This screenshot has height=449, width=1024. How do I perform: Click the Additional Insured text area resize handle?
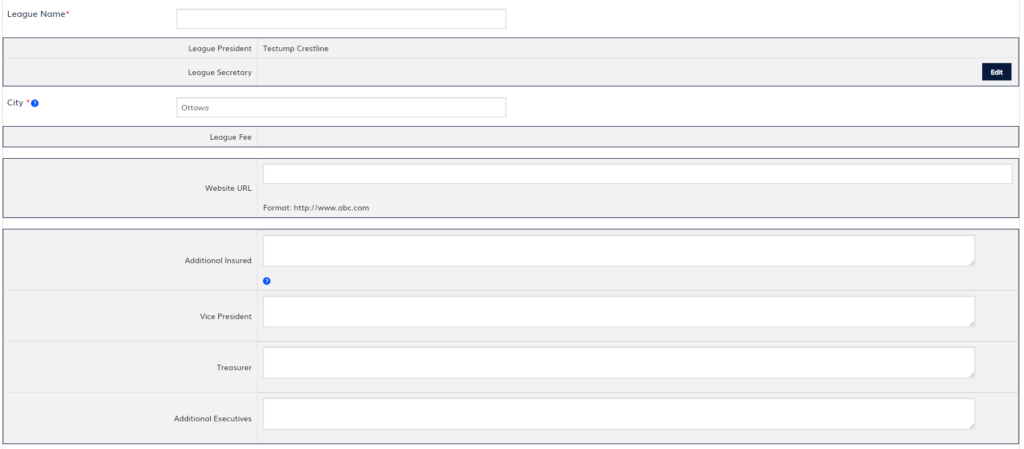coord(970,262)
